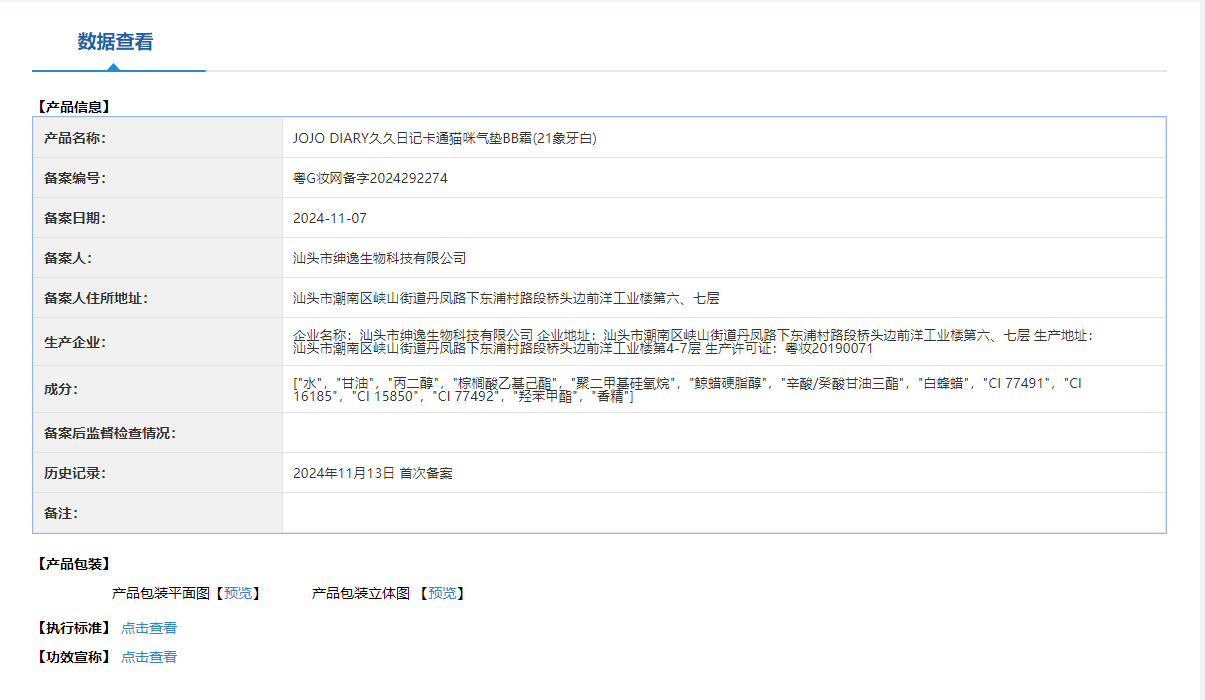
Task: Click the 产品包装立体图 label
Action: [361, 593]
